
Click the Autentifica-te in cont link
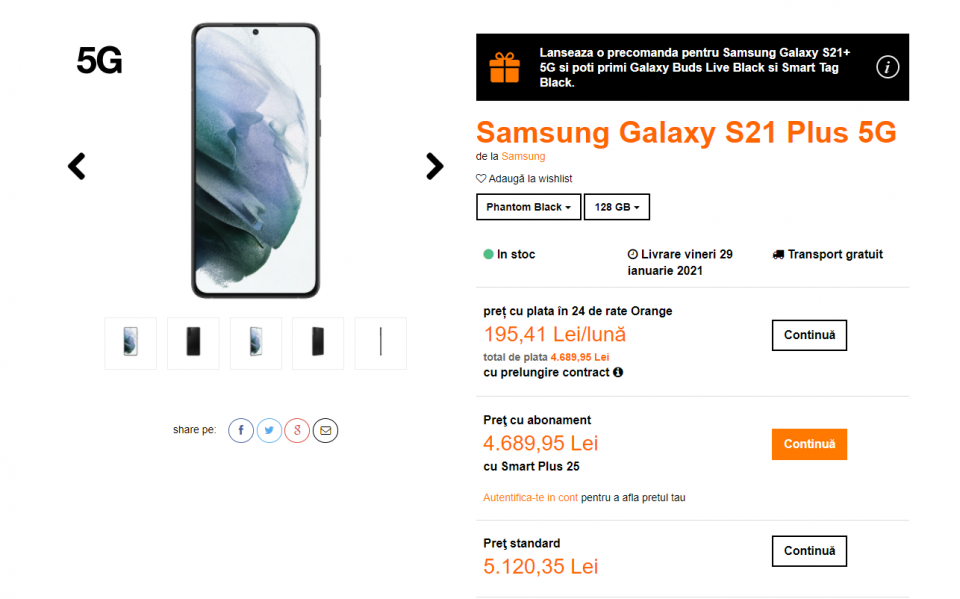530,497
